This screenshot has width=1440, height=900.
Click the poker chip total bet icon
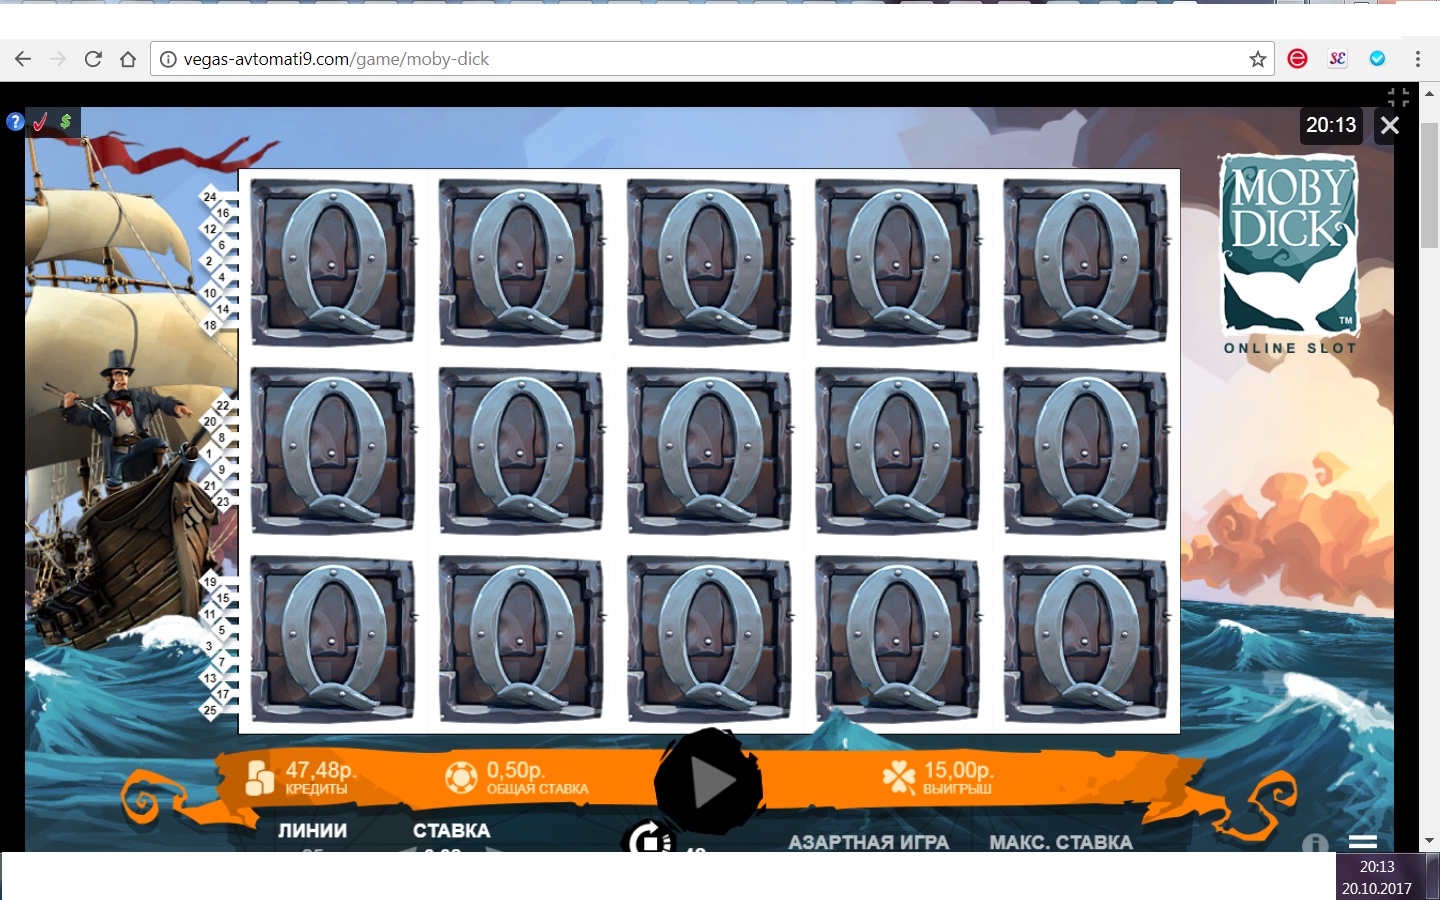[461, 777]
